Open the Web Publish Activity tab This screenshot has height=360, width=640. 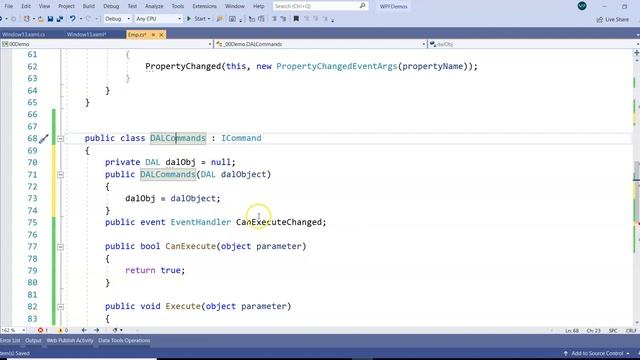click(x=70, y=340)
